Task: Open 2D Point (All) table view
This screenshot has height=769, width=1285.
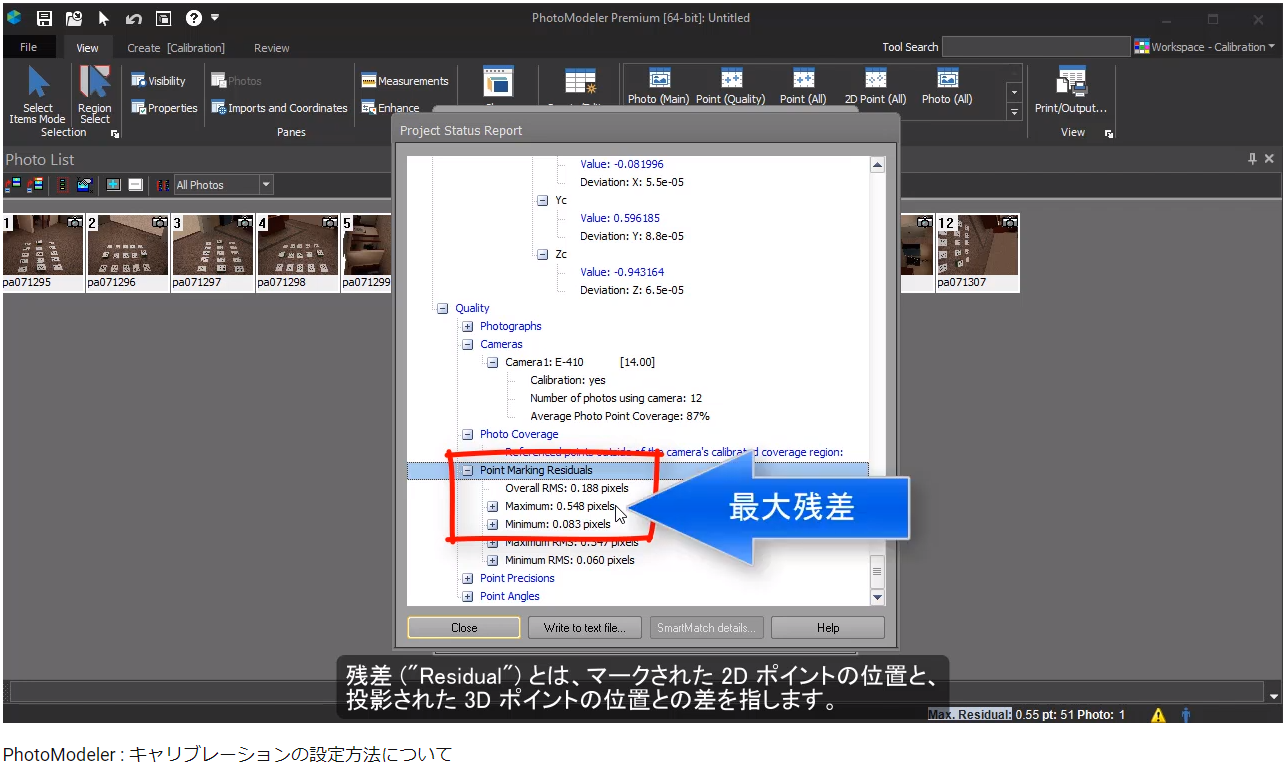Action: click(876, 87)
